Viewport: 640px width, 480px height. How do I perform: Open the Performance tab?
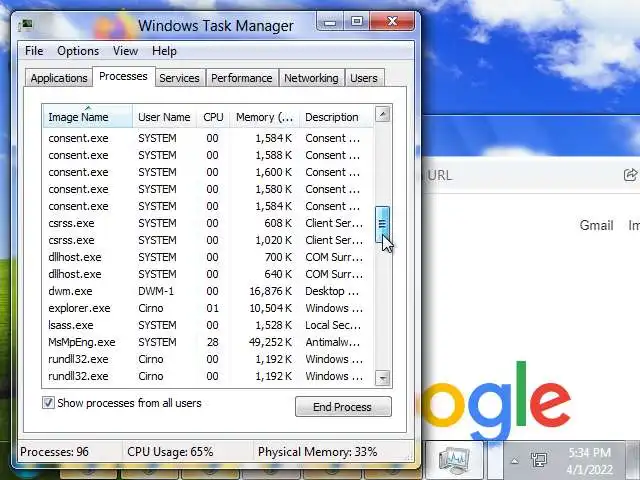[242, 78]
